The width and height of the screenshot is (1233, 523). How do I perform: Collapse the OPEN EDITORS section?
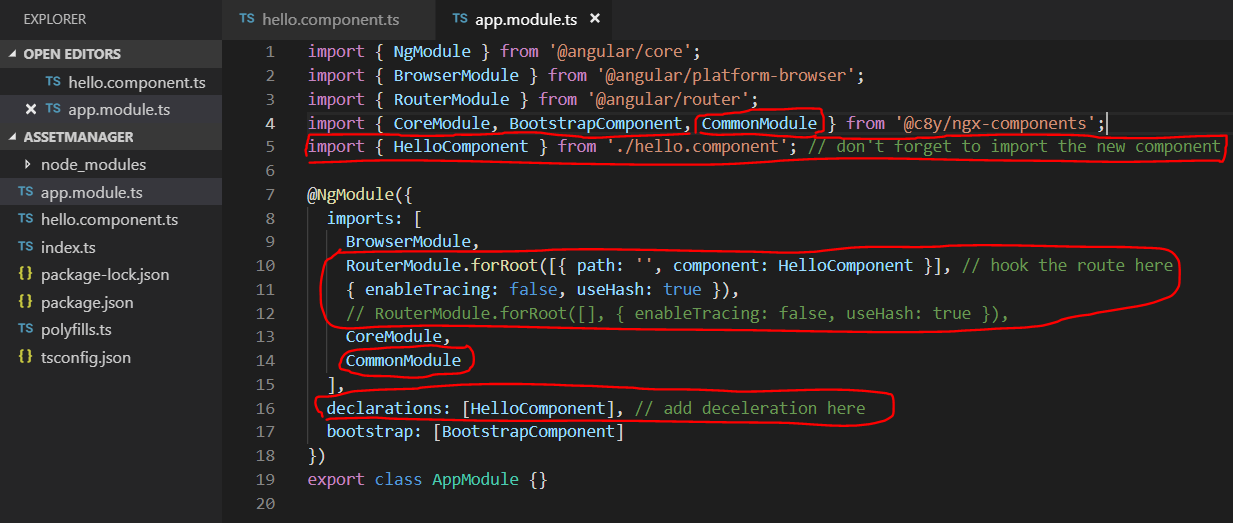pyautogui.click(x=13, y=54)
